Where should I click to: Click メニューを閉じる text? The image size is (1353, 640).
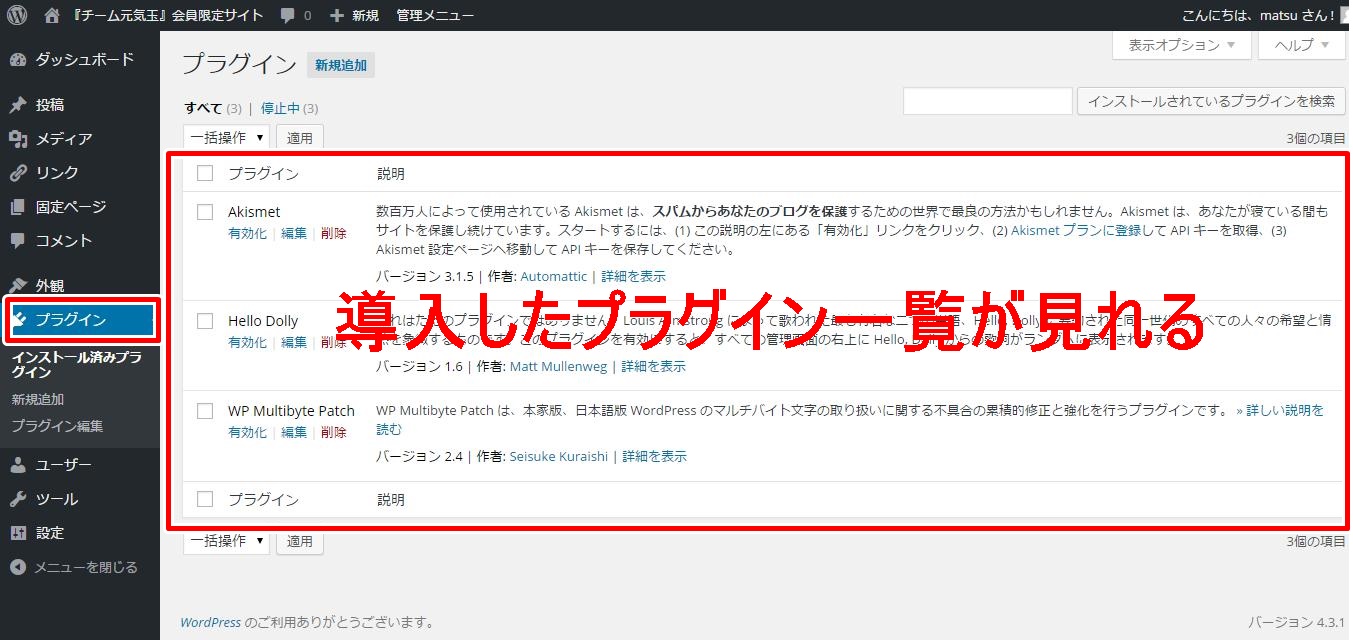point(86,567)
